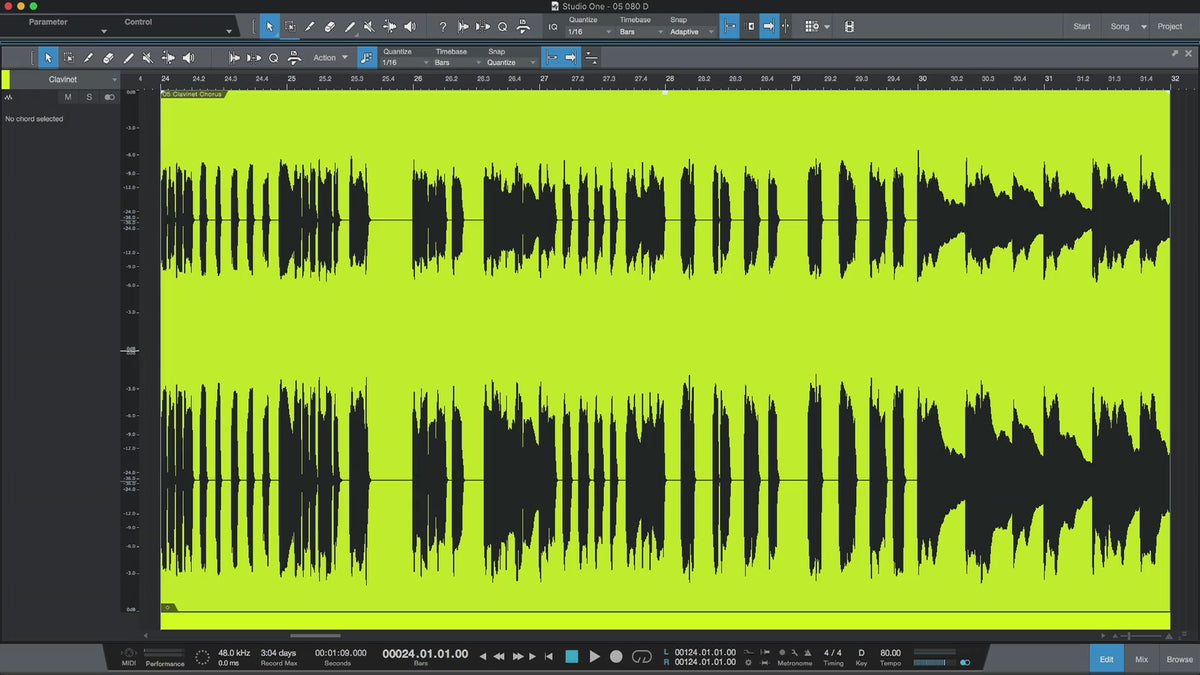Go to the Start page
The width and height of the screenshot is (1200, 675).
(x=1082, y=26)
